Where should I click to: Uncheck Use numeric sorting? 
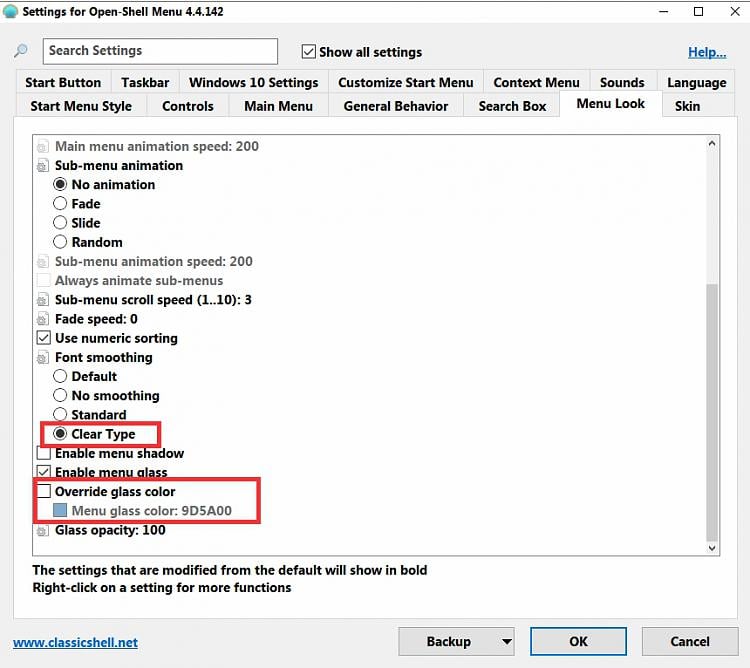(44, 338)
